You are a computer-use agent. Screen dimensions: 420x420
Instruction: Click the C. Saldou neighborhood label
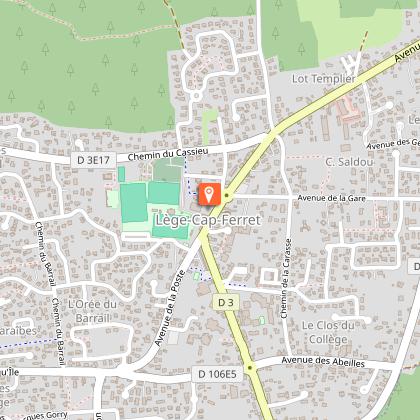349,162
